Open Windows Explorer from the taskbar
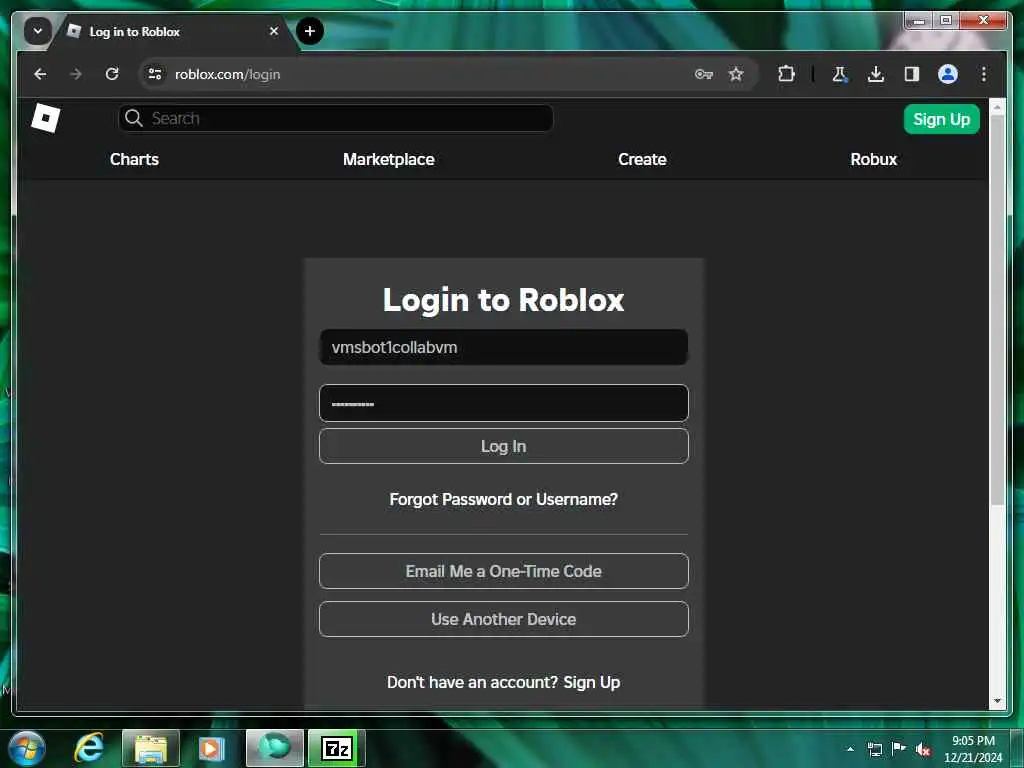This screenshot has height=768, width=1024. (x=151, y=748)
